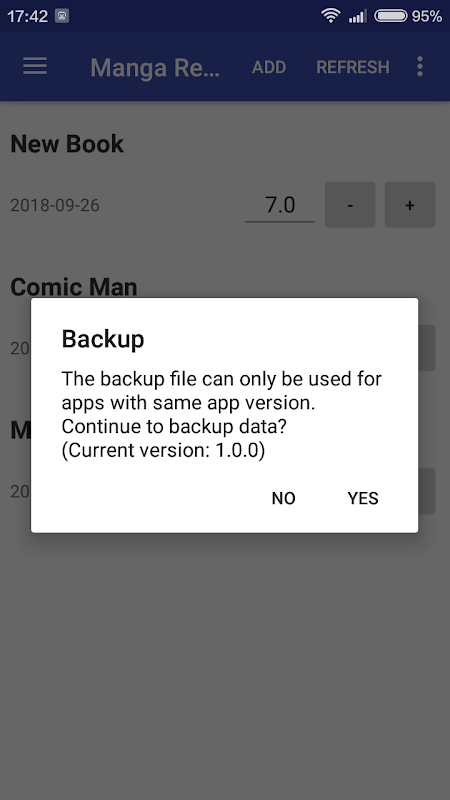Edit the 7.0 chapter number field
Image resolution: width=450 pixels, height=800 pixels.
tap(280, 205)
